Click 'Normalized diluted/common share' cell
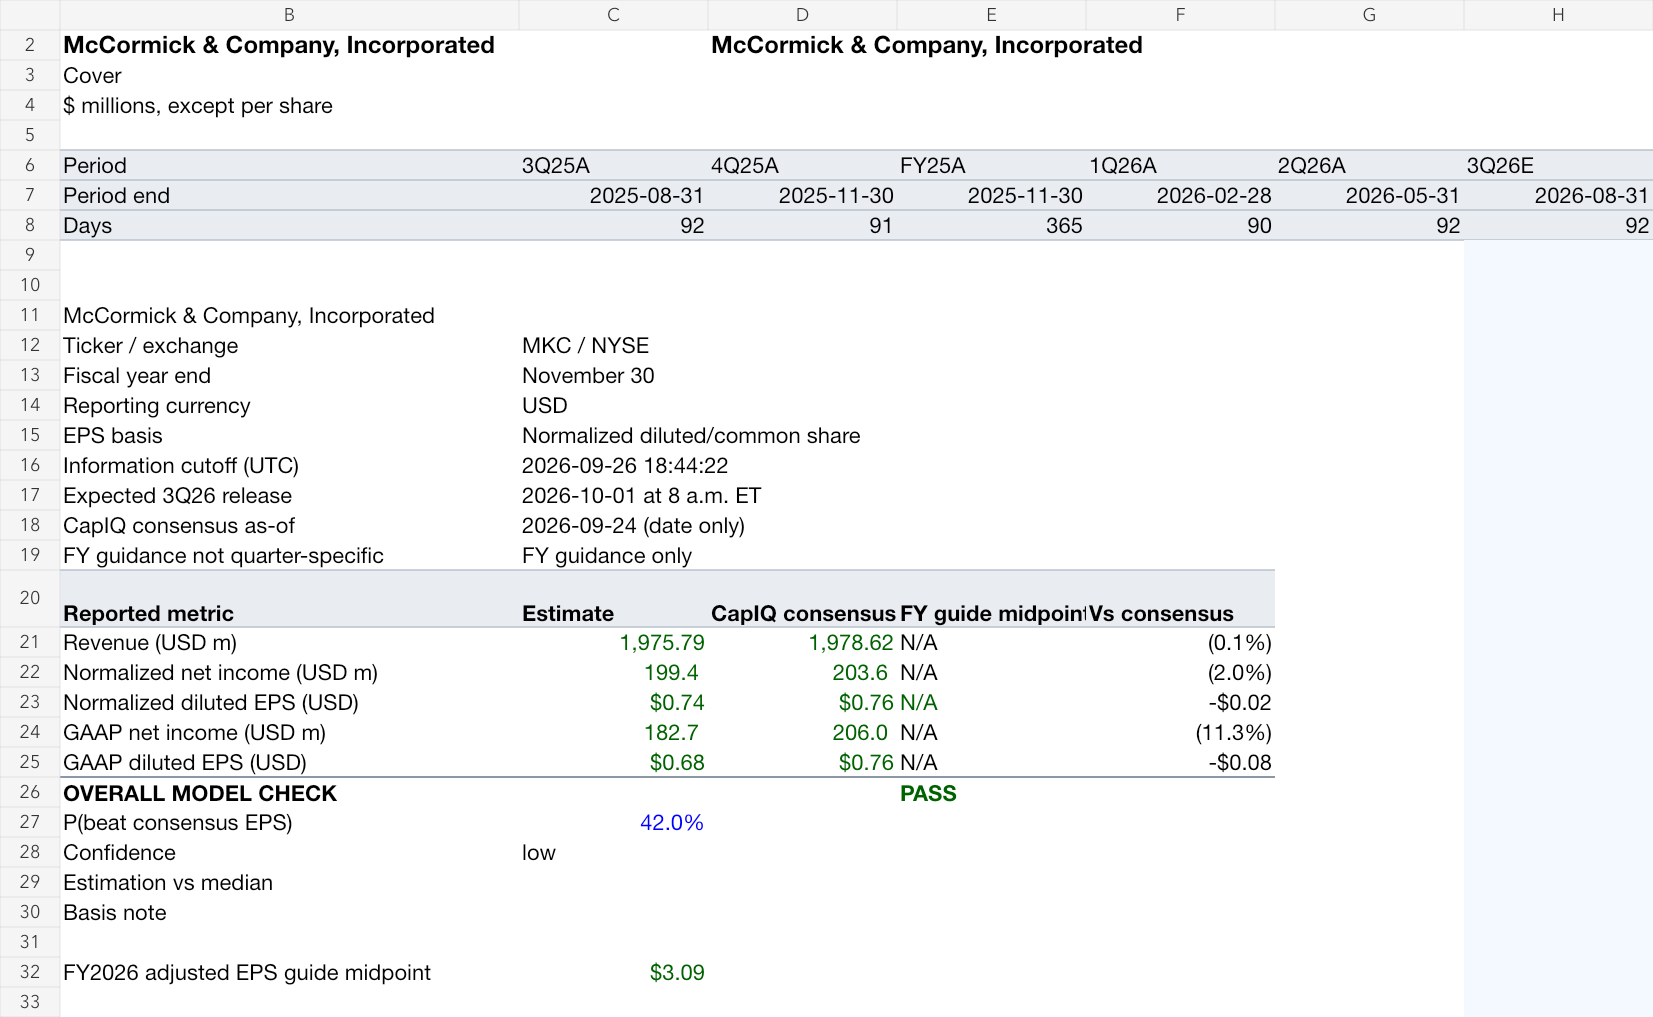 (x=691, y=435)
